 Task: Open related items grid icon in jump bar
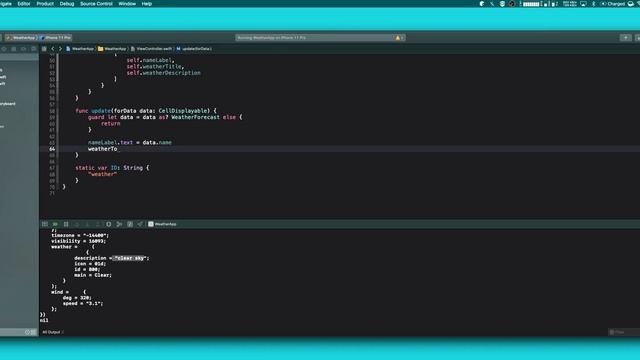tap(44, 49)
